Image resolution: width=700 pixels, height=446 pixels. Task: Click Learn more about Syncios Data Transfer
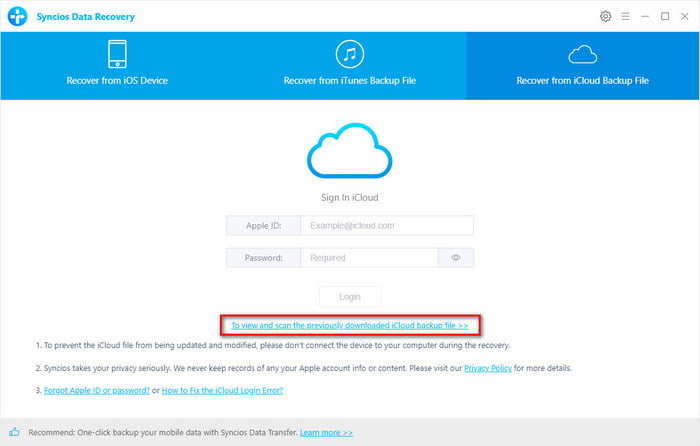click(x=326, y=432)
